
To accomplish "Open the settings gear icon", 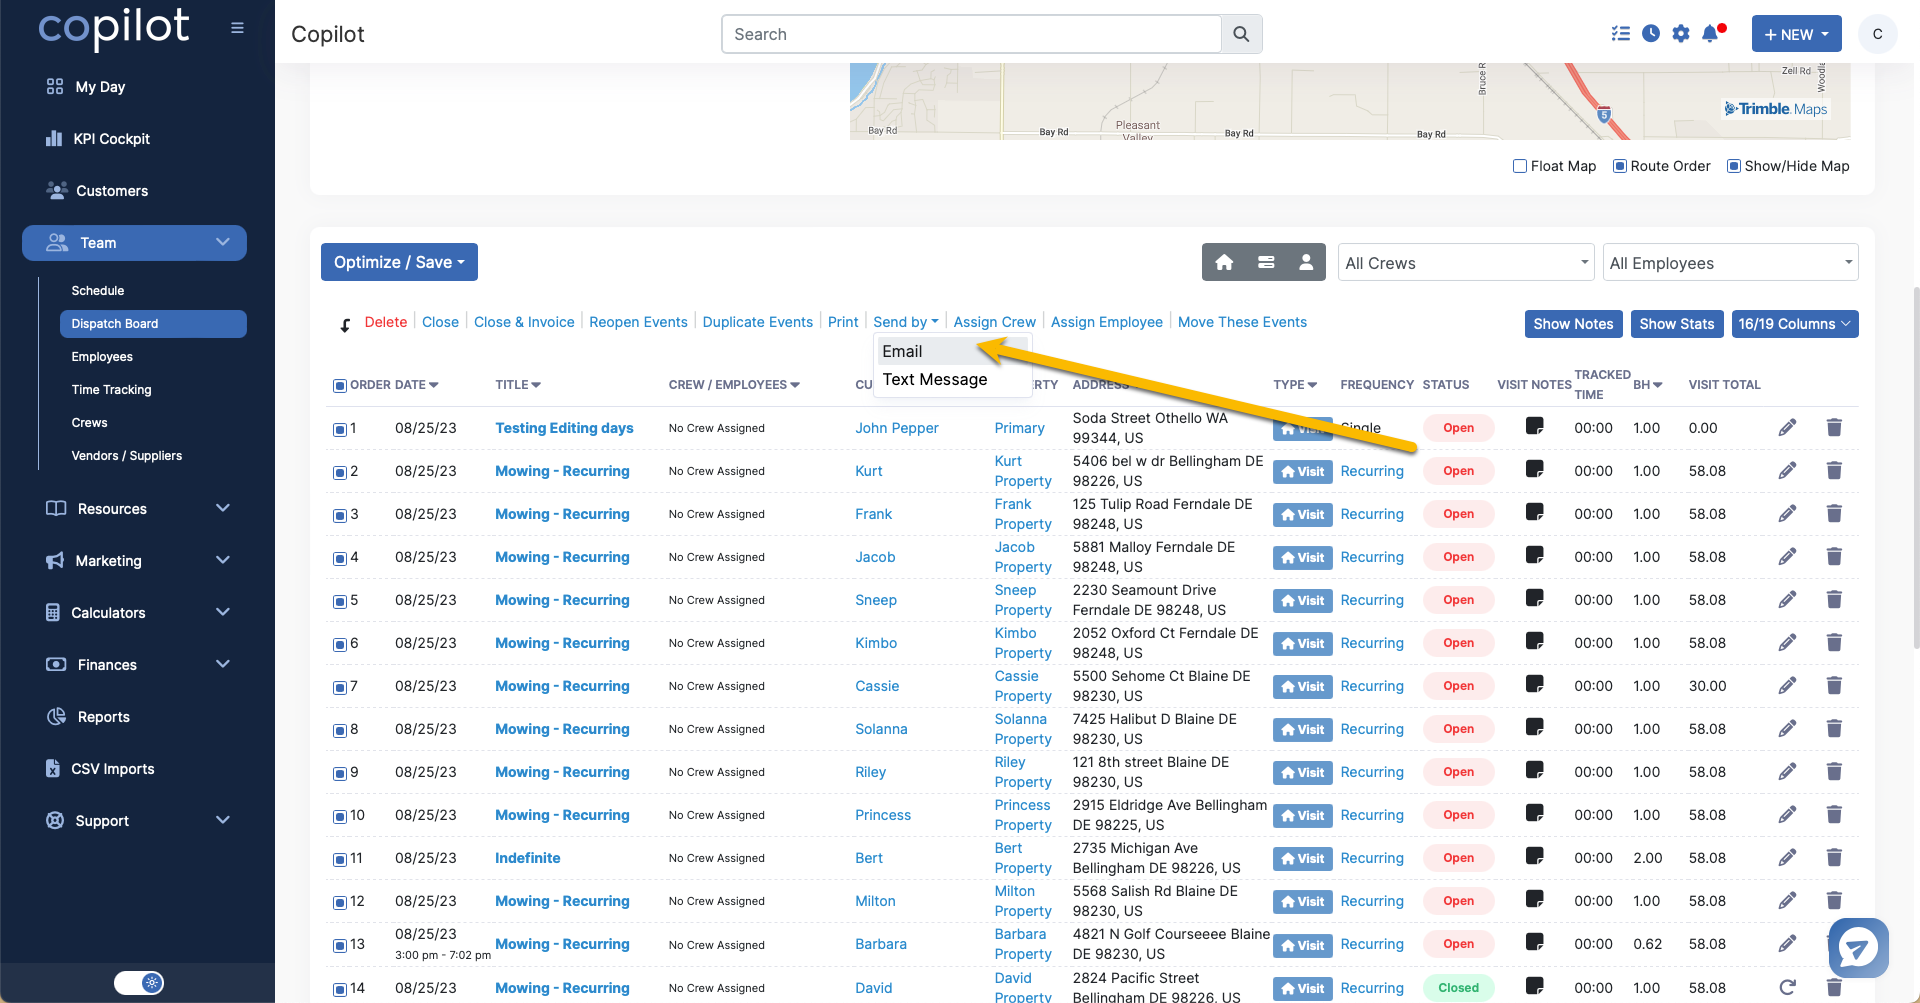I will click(1681, 33).
